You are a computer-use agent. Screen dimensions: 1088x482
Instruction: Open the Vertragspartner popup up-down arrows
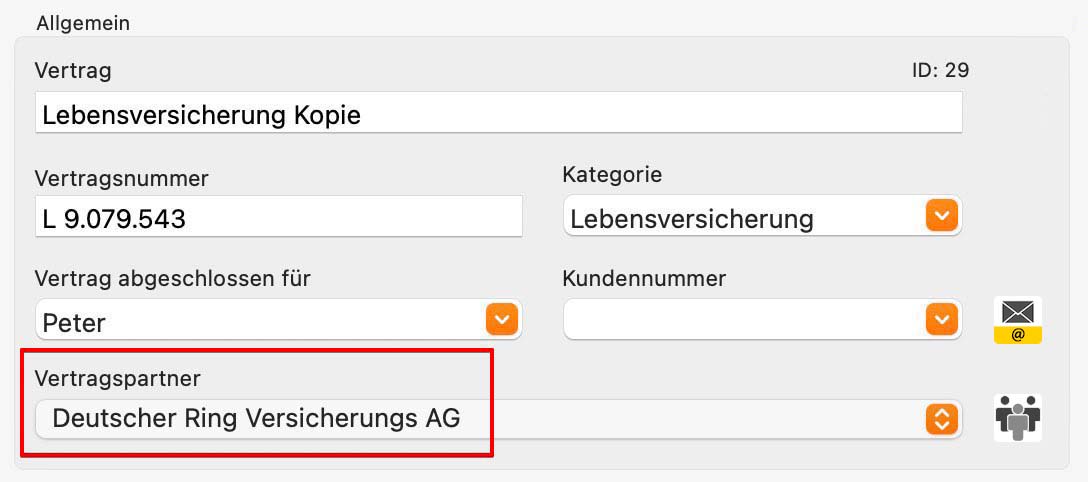point(942,419)
